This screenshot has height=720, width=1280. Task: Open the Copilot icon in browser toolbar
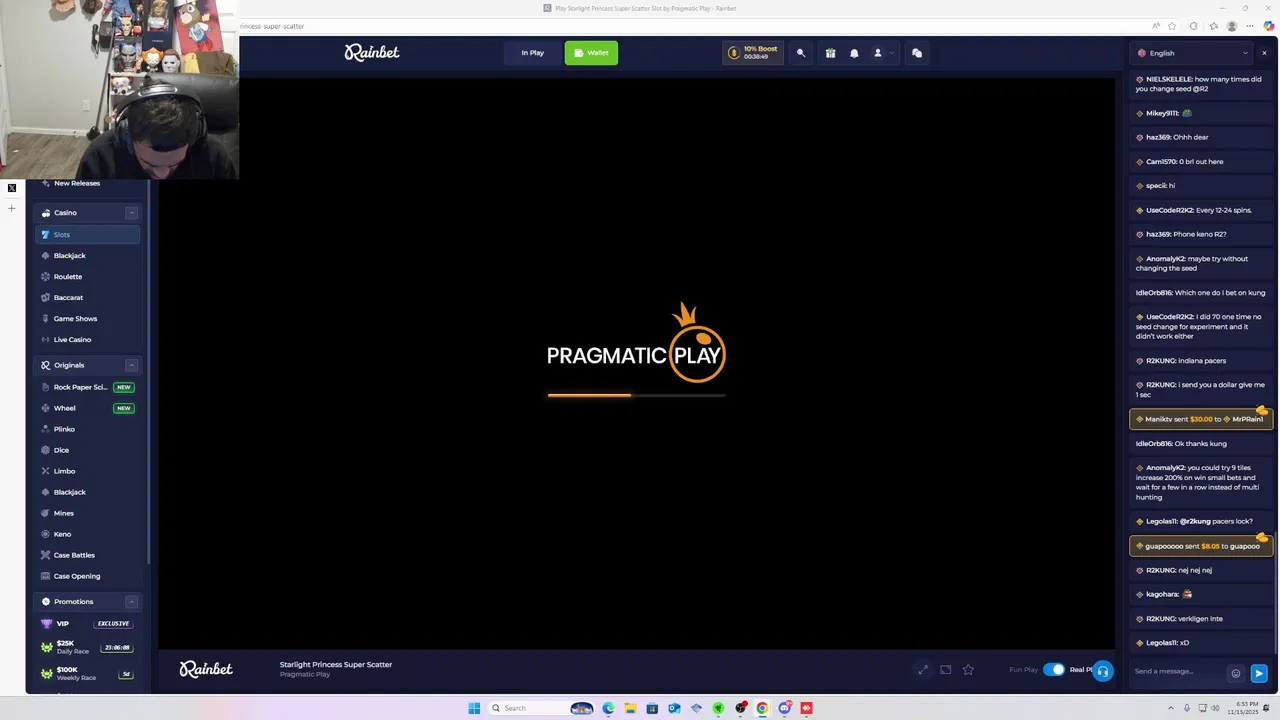(x=1268, y=26)
